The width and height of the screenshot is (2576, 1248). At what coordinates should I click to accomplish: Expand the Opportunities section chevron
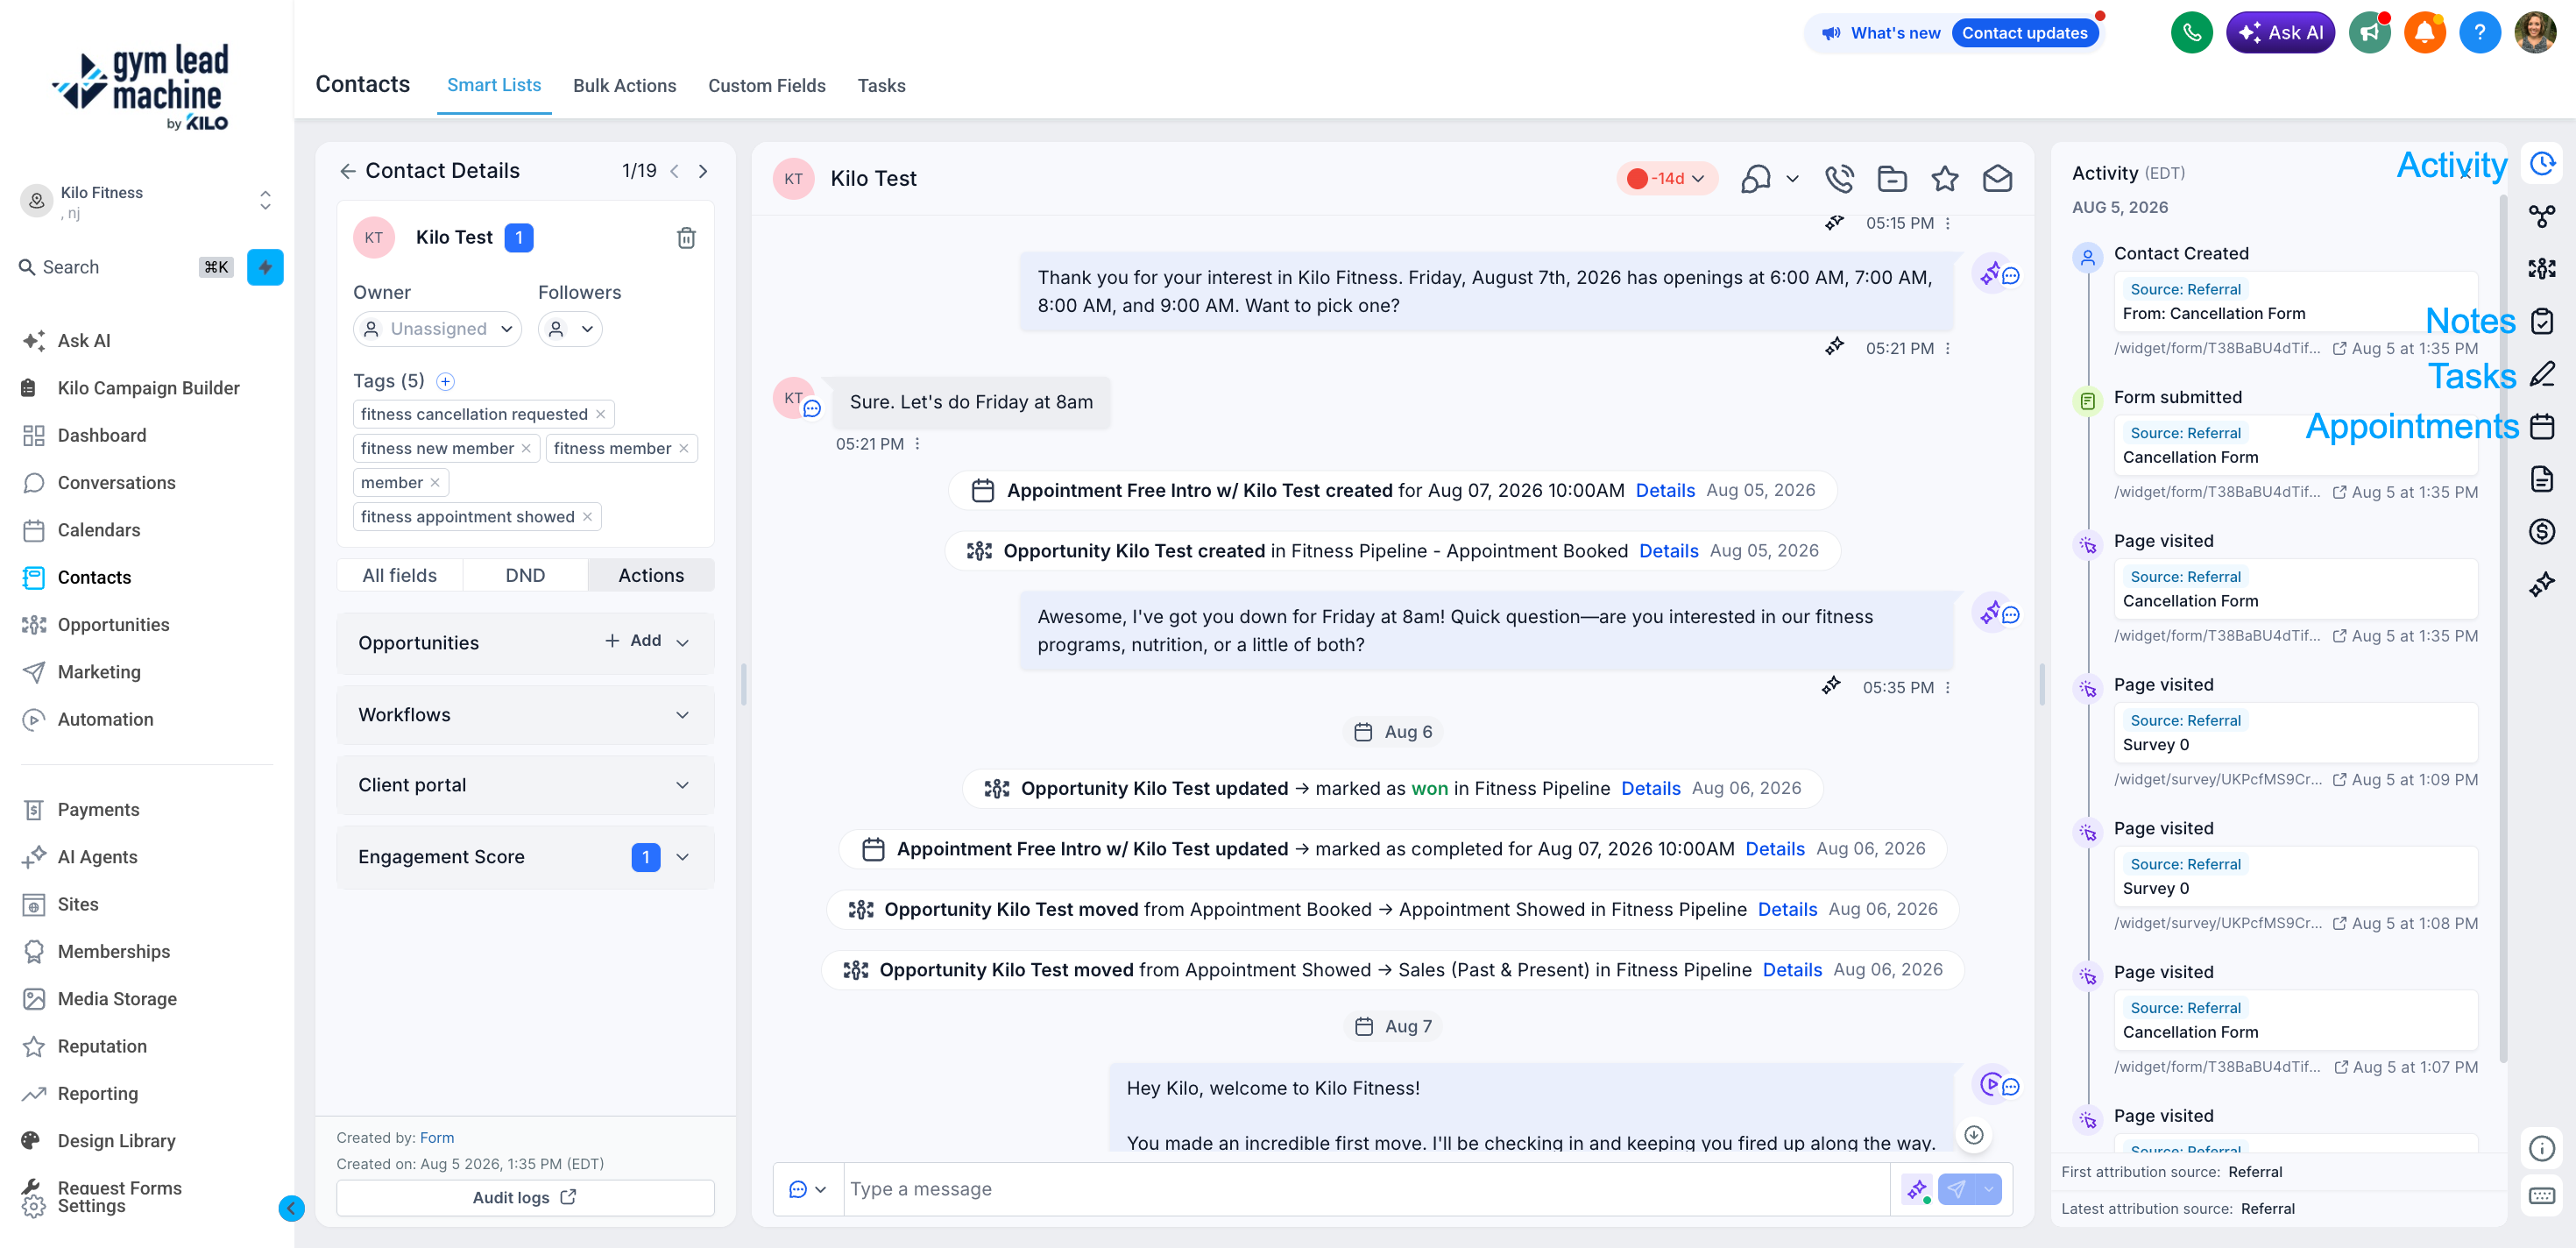pos(683,643)
